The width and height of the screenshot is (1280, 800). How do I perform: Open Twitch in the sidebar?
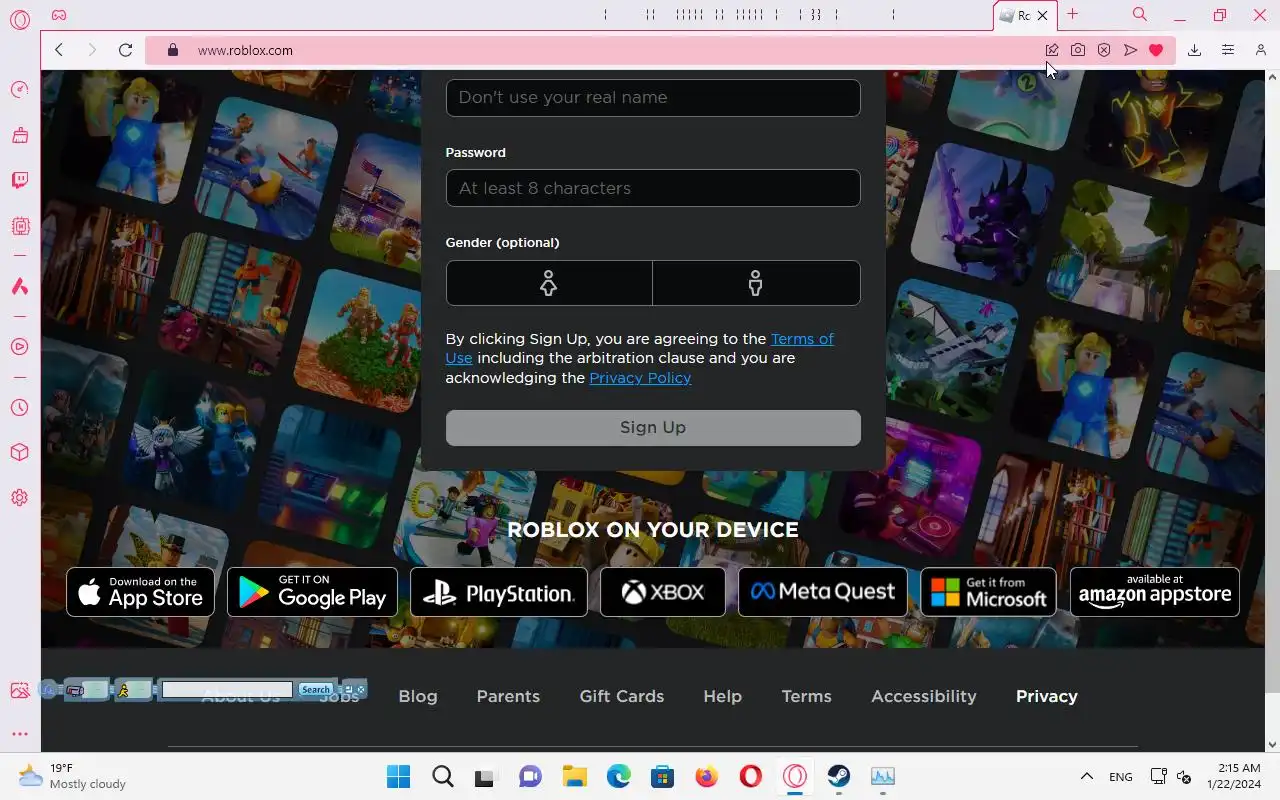click(19, 181)
